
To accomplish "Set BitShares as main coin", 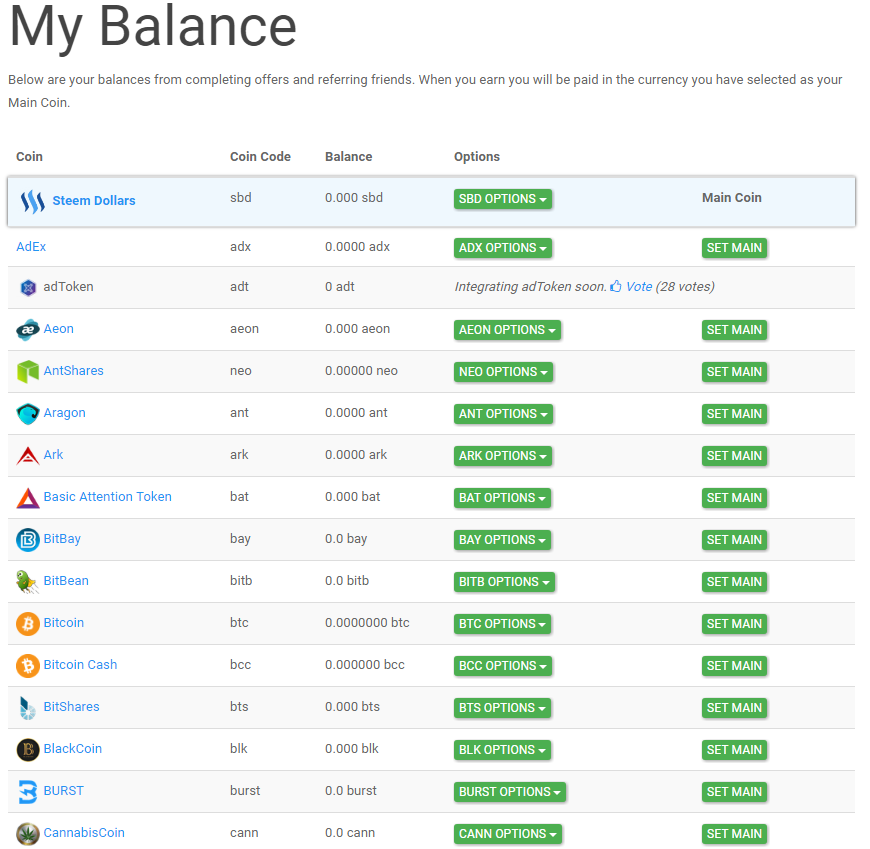I will pos(734,709).
